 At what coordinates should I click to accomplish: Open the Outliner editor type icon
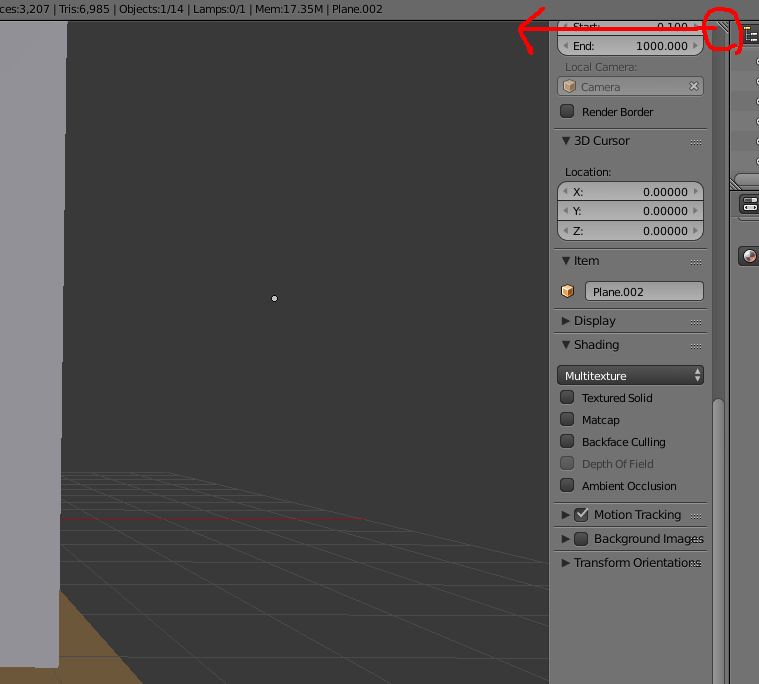752,35
